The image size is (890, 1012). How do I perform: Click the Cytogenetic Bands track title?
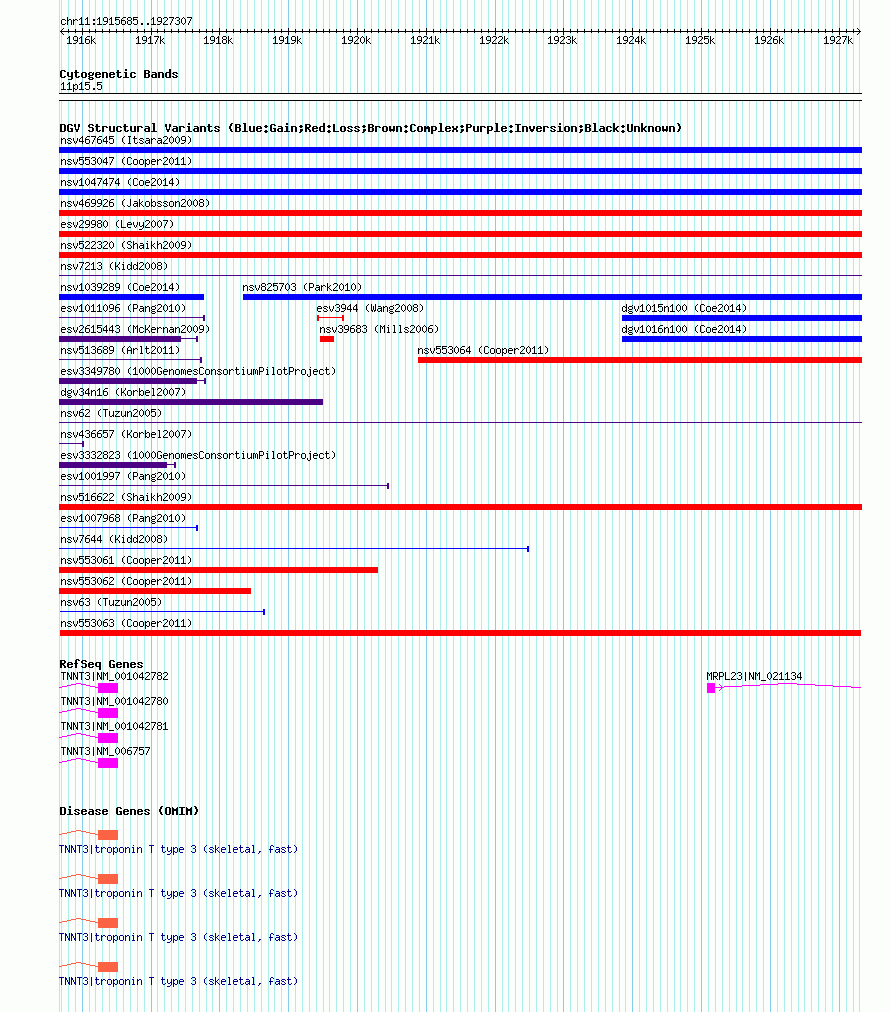[119, 74]
